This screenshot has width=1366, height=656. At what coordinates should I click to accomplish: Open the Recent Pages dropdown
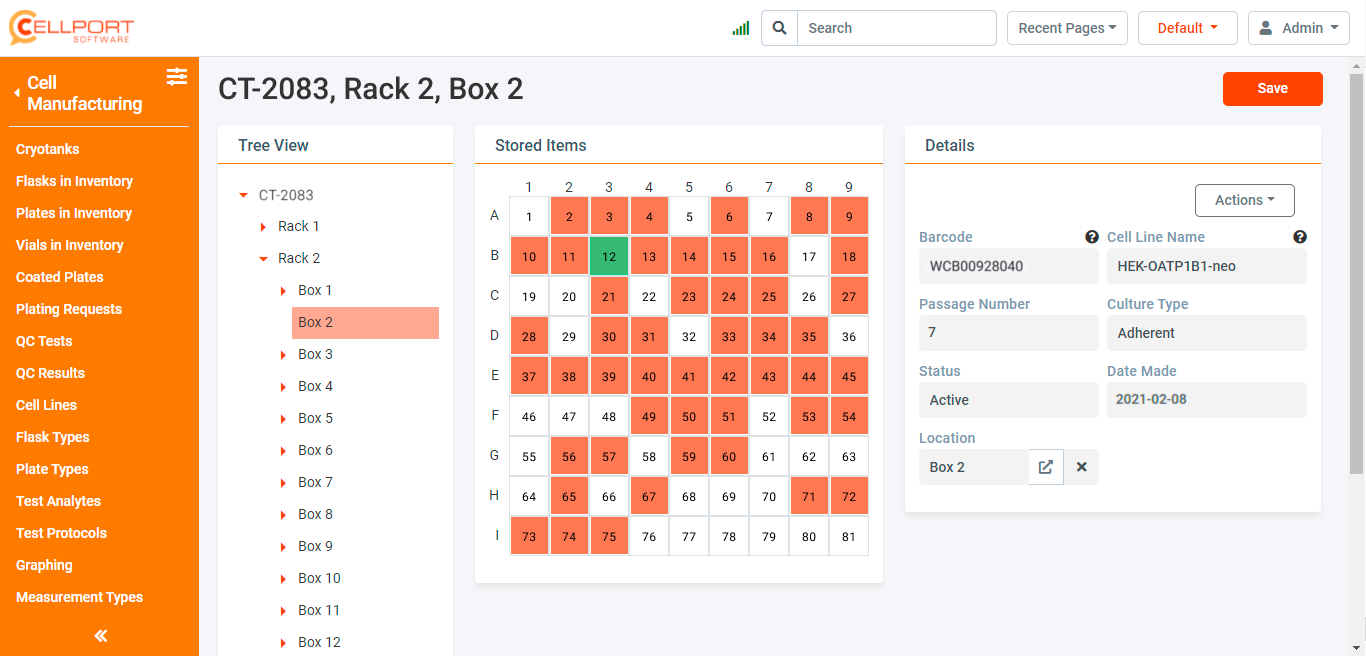pos(1067,28)
